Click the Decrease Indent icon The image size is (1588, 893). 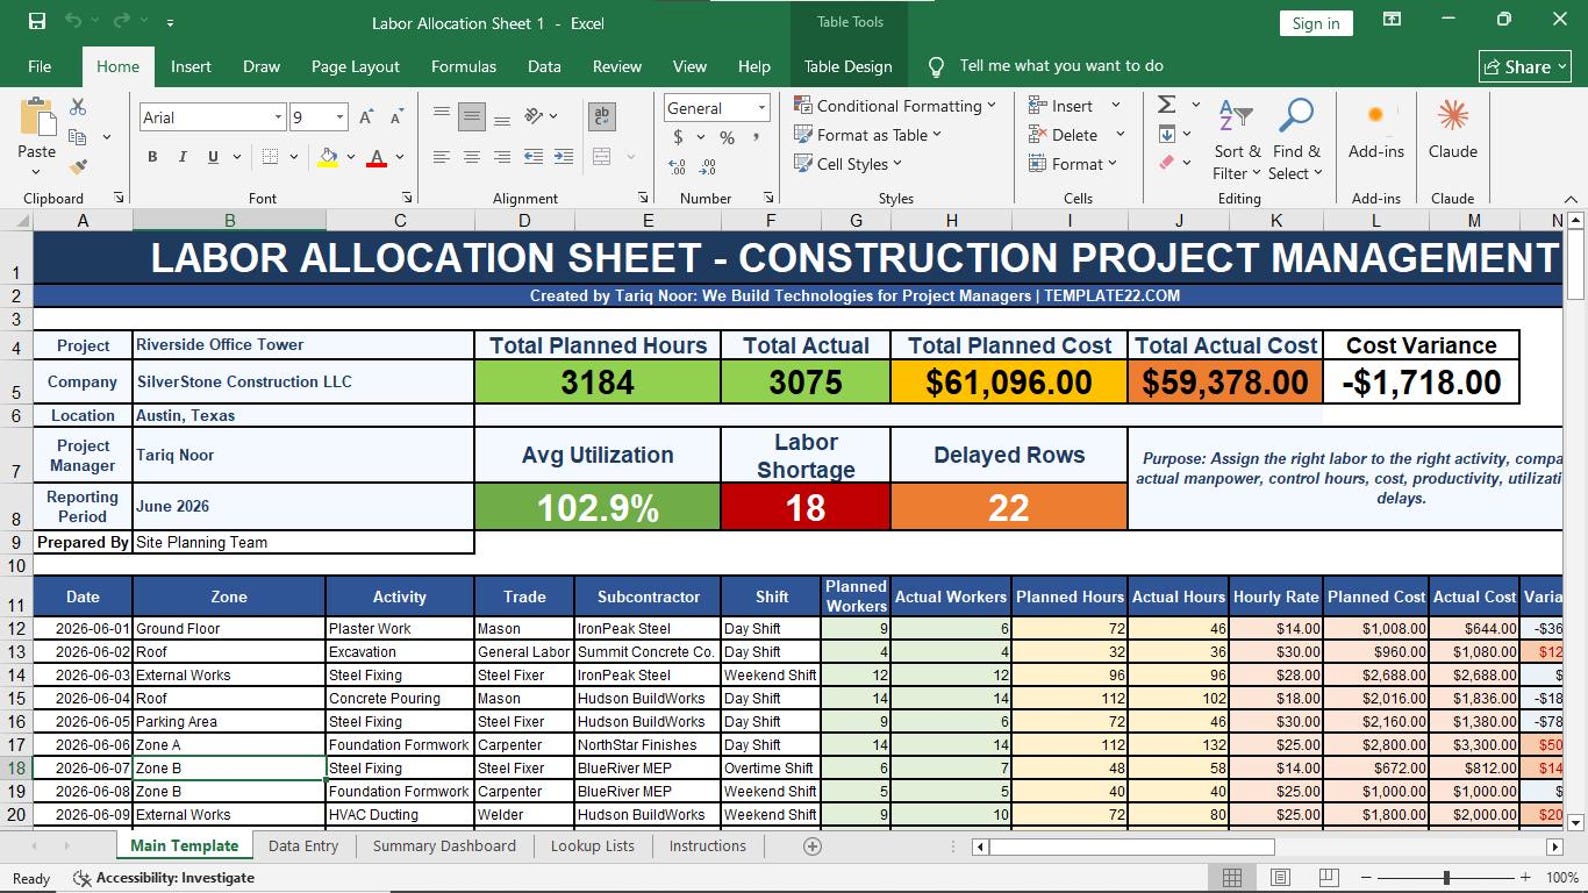pos(534,157)
